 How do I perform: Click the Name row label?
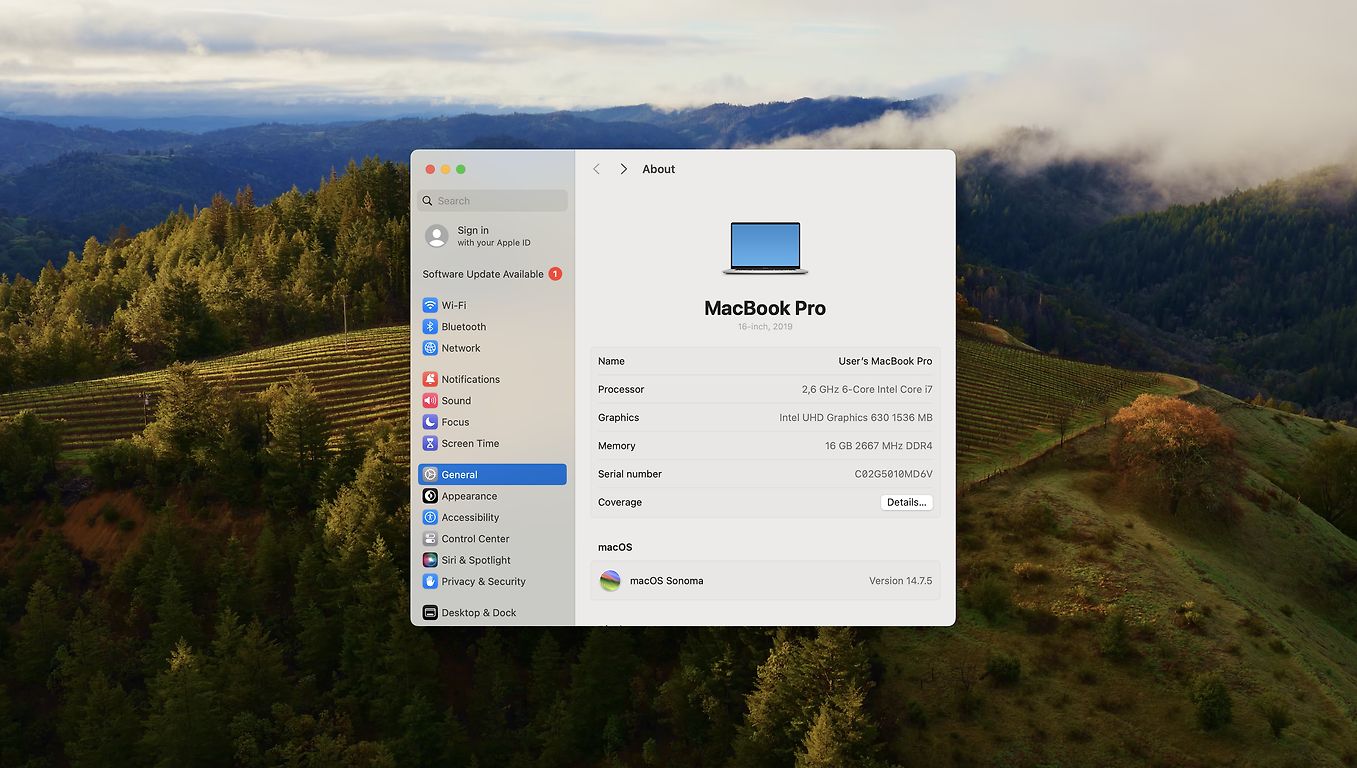coord(611,361)
